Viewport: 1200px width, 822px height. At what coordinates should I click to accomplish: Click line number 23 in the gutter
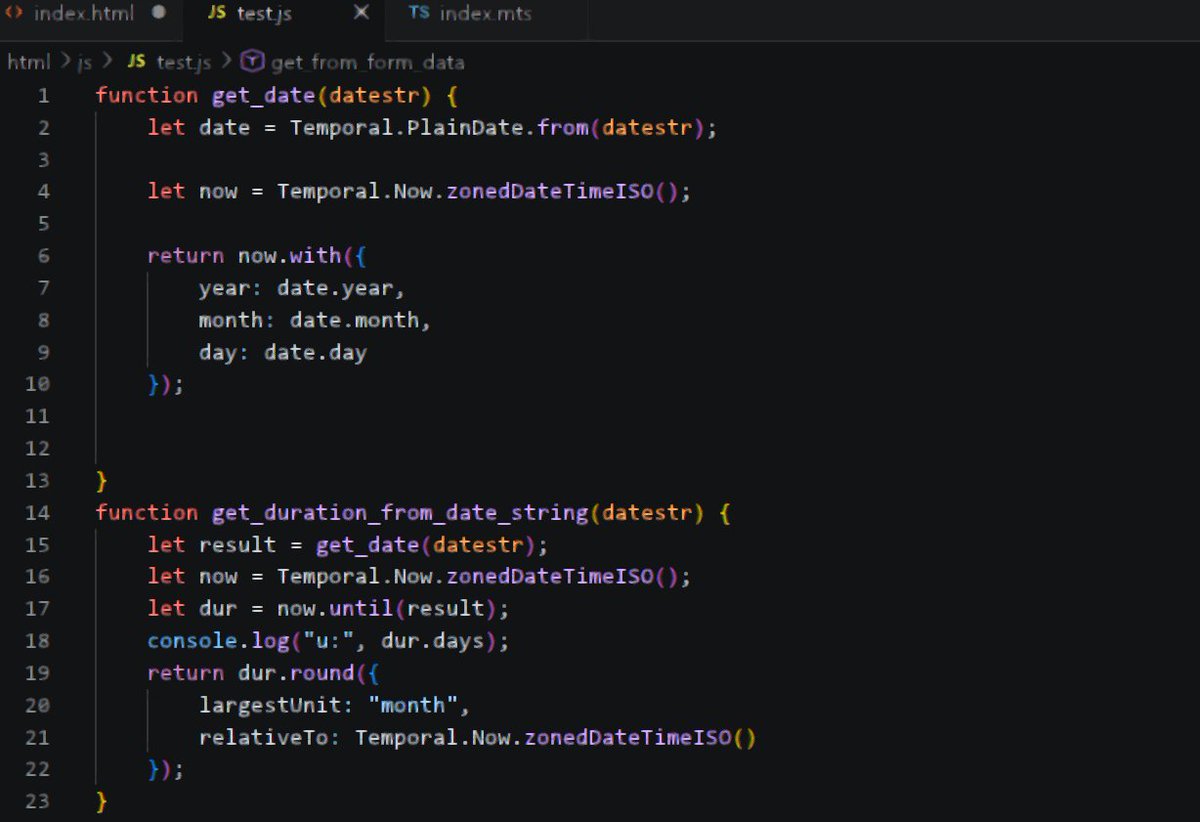pos(38,802)
